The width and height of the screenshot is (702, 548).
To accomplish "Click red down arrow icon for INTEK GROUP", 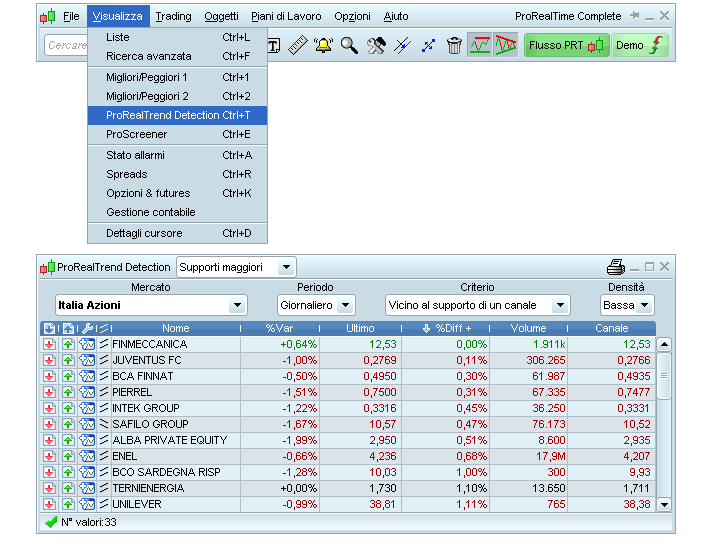I will (x=49, y=408).
